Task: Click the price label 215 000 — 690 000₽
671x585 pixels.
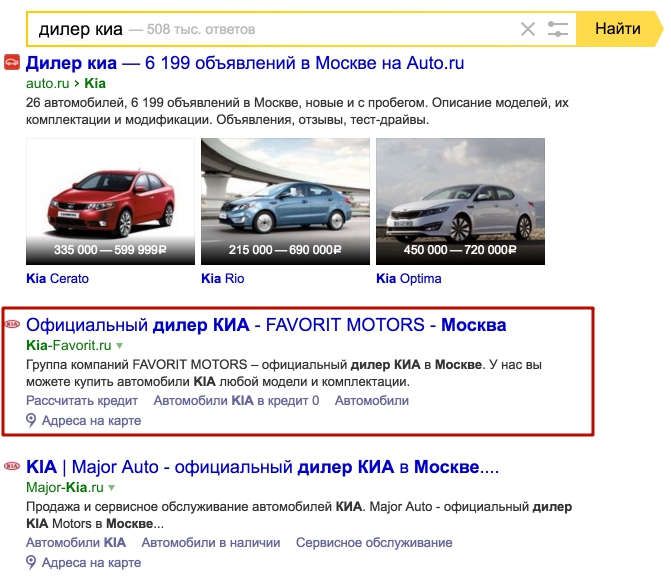Action: point(285,250)
